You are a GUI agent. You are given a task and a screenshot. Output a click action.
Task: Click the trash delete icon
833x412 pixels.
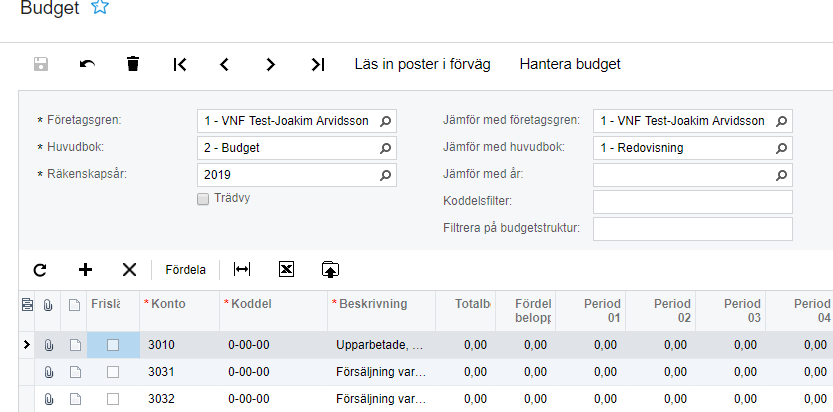[133, 64]
